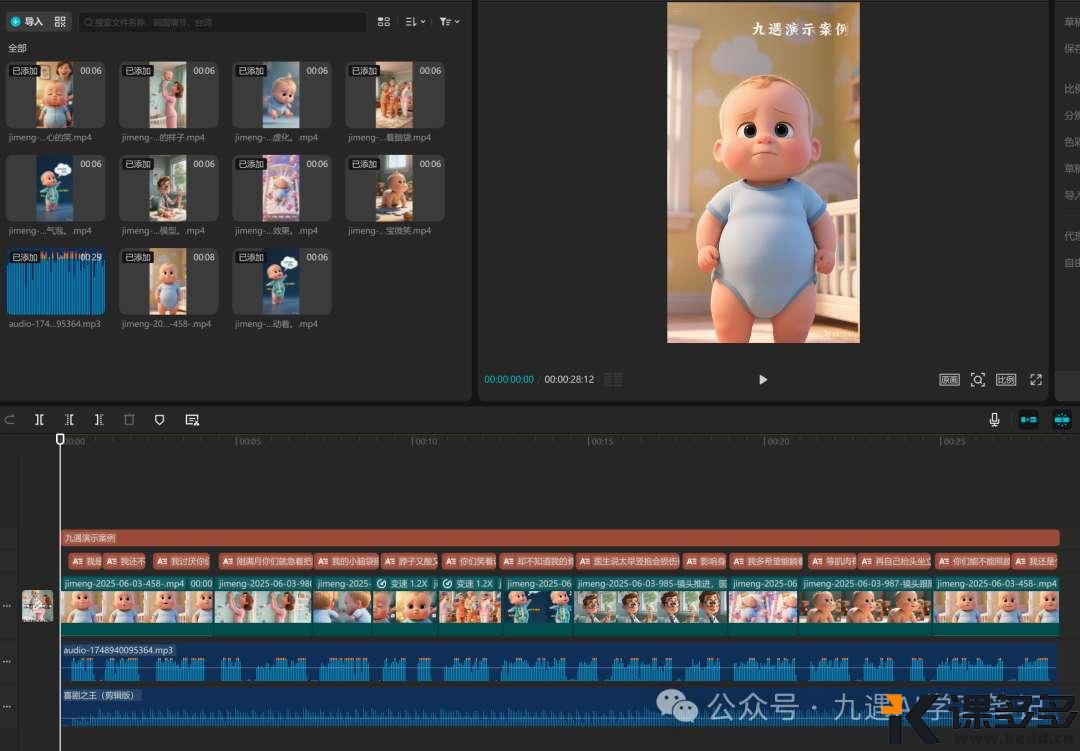Open the media filter dropdown
1080x751 pixels.
(x=449, y=22)
